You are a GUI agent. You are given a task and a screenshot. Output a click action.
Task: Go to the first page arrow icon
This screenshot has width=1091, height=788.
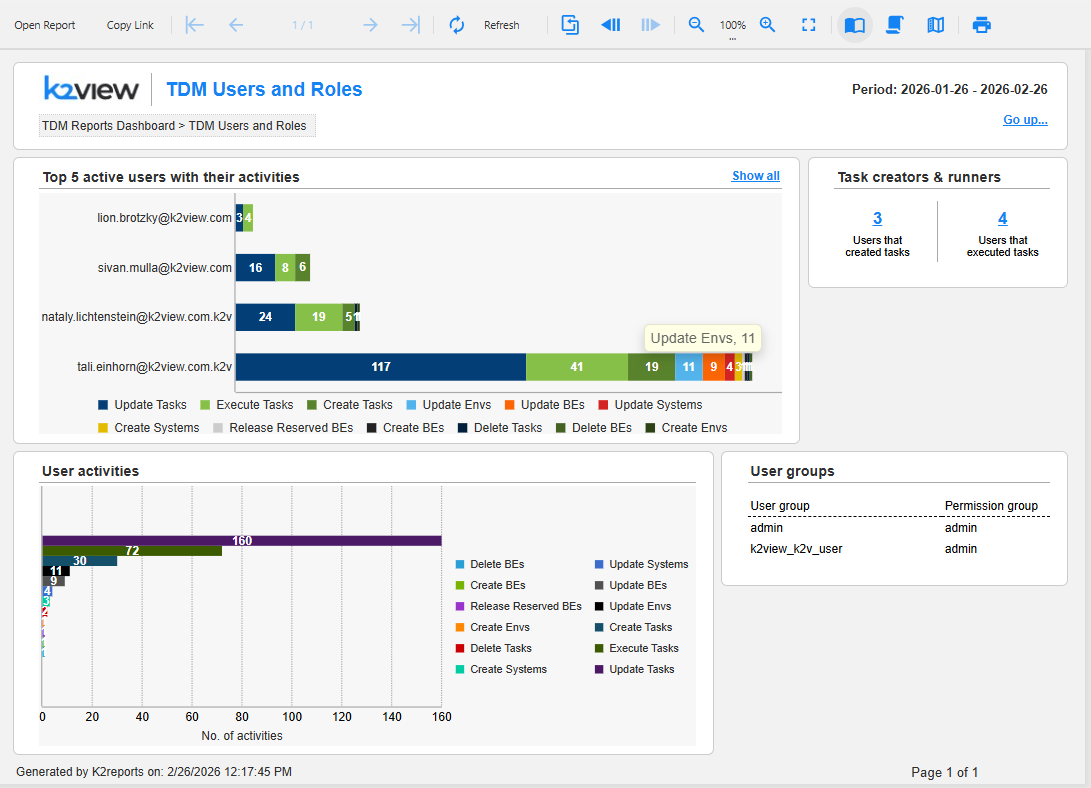point(195,25)
